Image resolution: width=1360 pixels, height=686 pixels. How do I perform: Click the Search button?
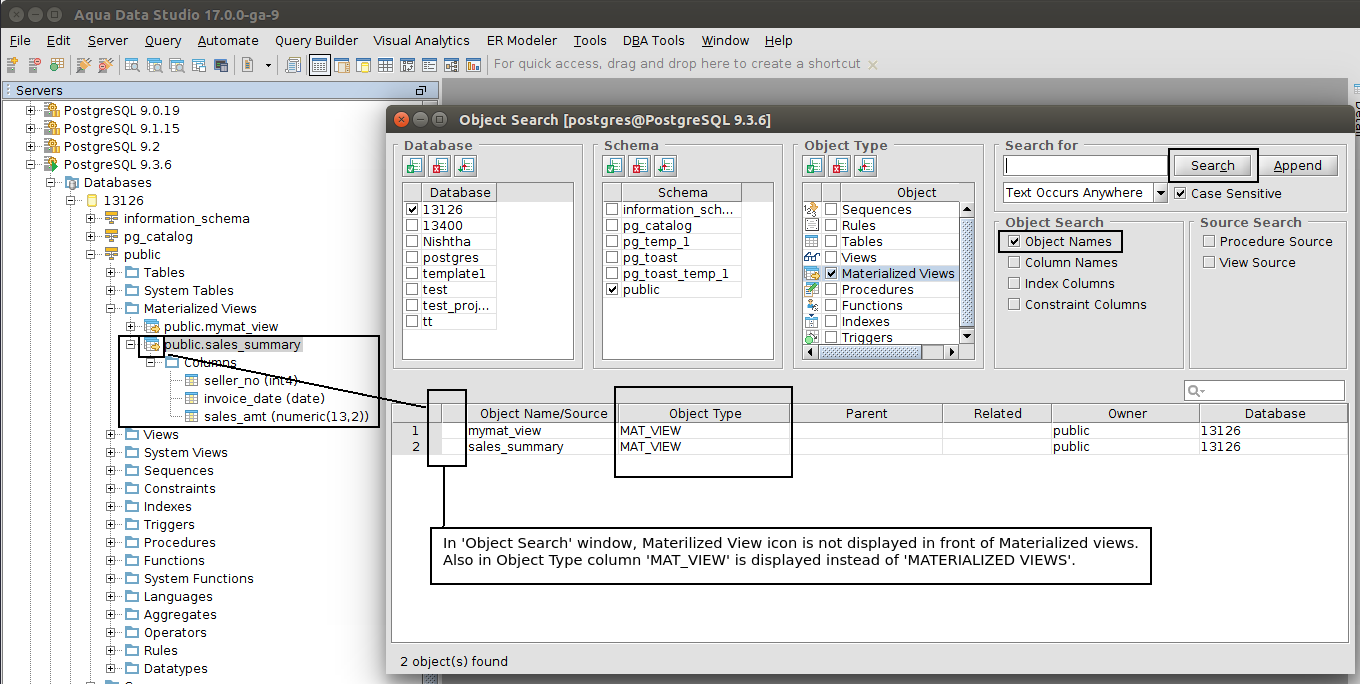tap(1213, 166)
